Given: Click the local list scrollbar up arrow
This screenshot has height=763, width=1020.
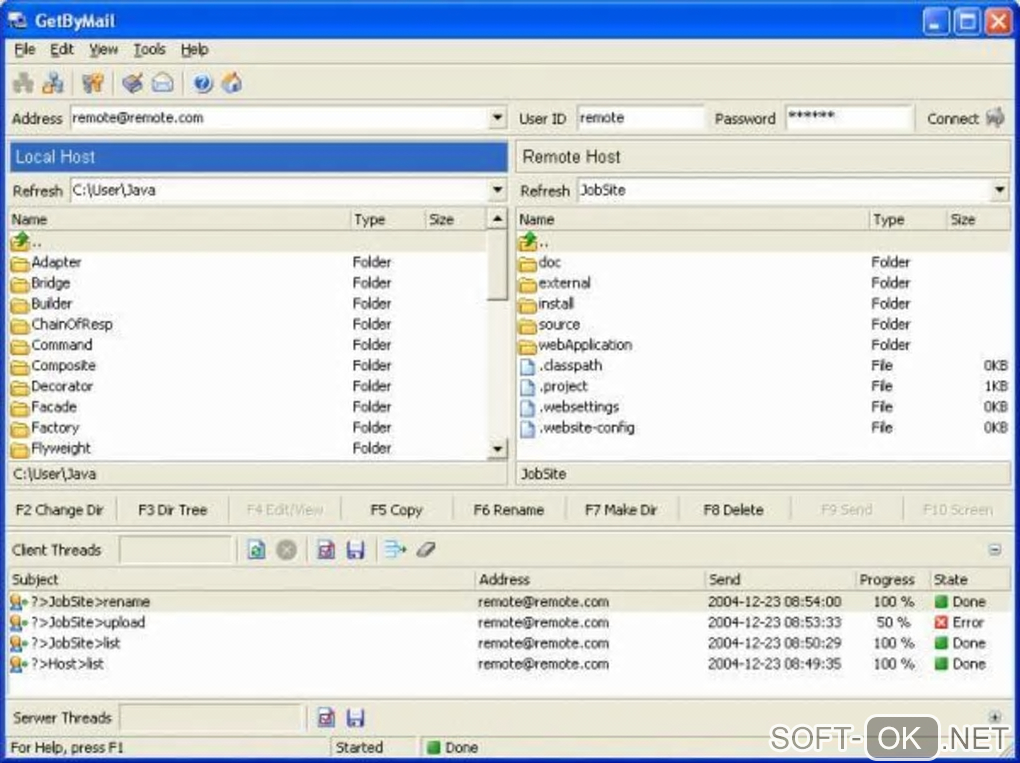Looking at the screenshot, I should (497, 219).
